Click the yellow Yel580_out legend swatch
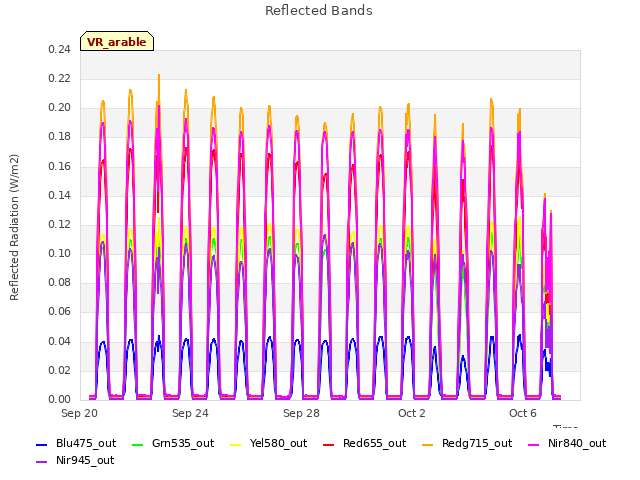The width and height of the screenshot is (640, 480). [236, 444]
